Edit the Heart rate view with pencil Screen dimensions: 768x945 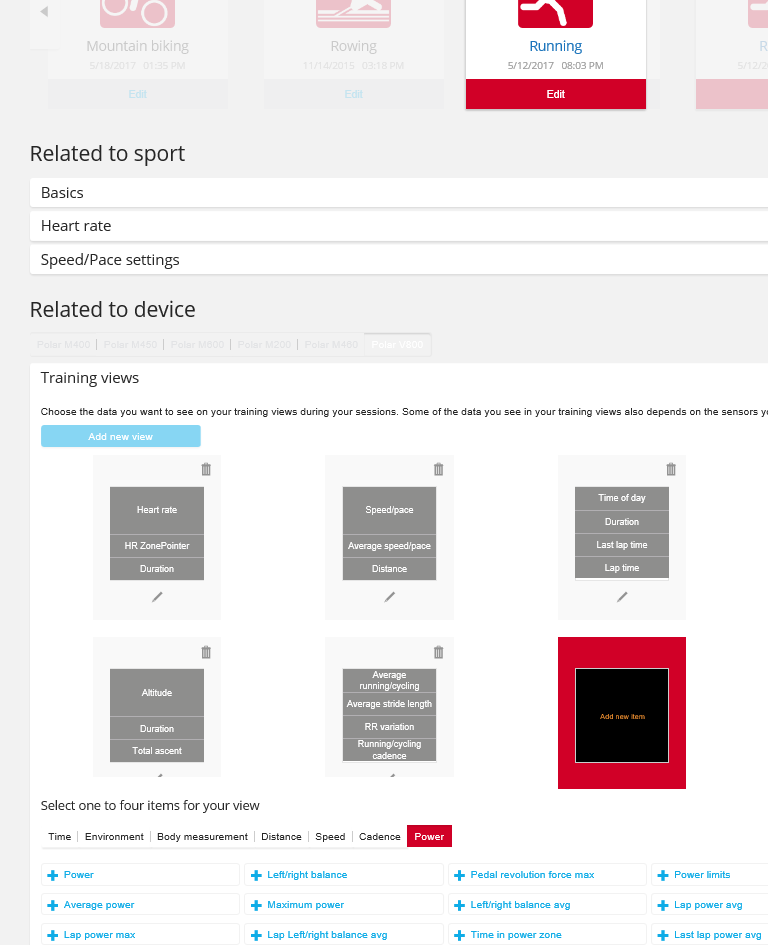tap(157, 597)
